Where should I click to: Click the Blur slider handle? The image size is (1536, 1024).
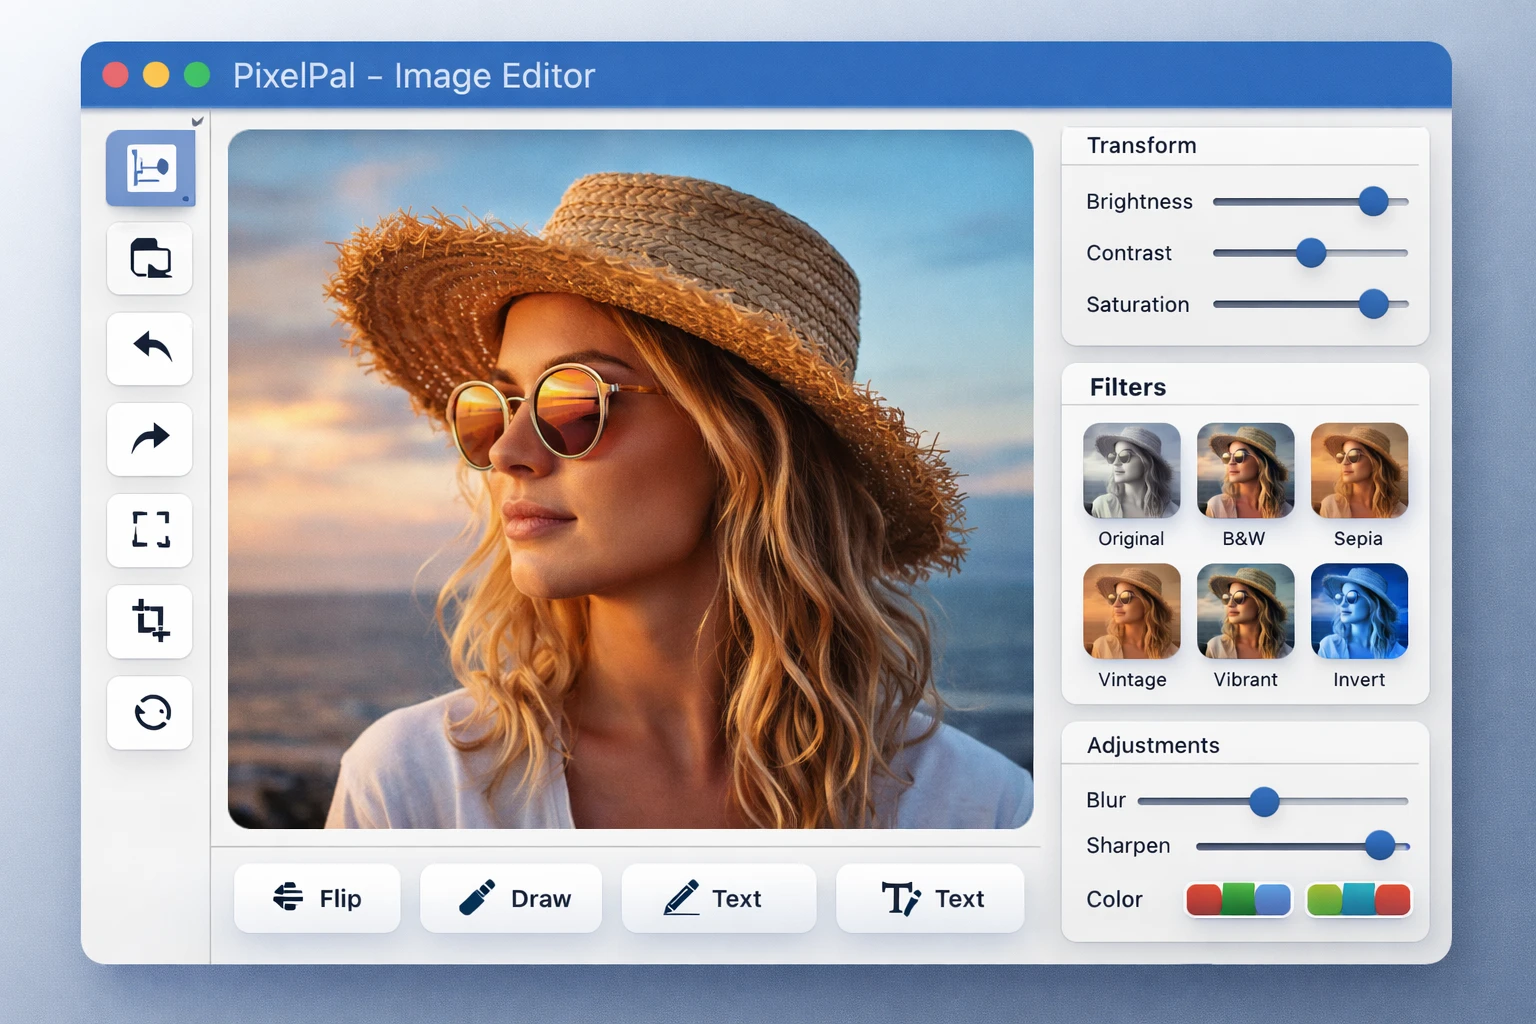click(x=1264, y=801)
